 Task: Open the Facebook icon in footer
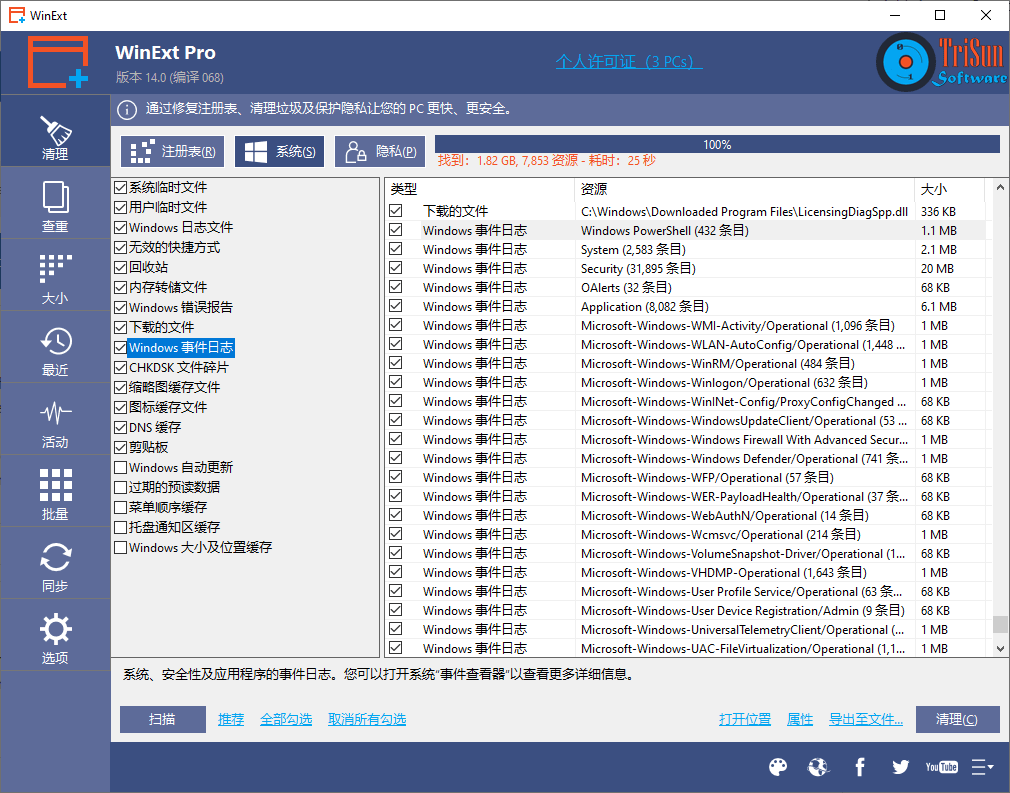860,767
